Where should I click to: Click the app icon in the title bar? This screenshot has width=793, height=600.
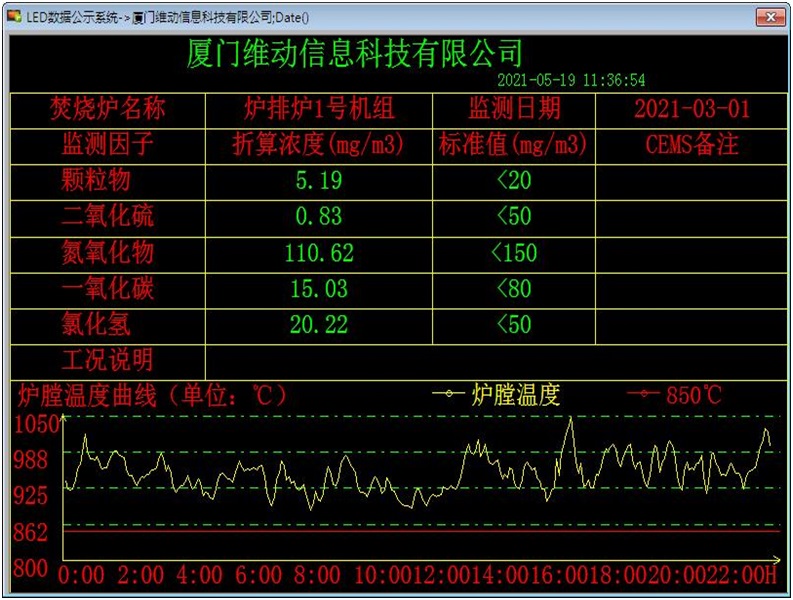click(x=14, y=17)
